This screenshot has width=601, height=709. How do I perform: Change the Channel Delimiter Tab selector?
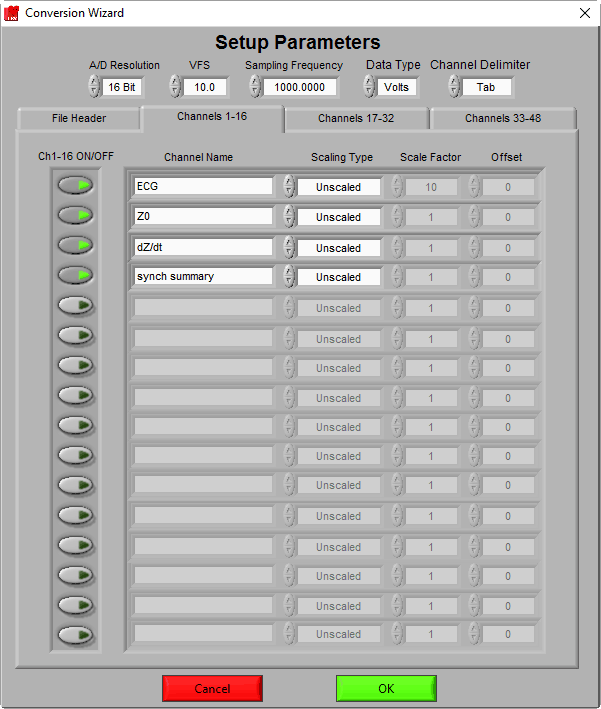coord(486,87)
